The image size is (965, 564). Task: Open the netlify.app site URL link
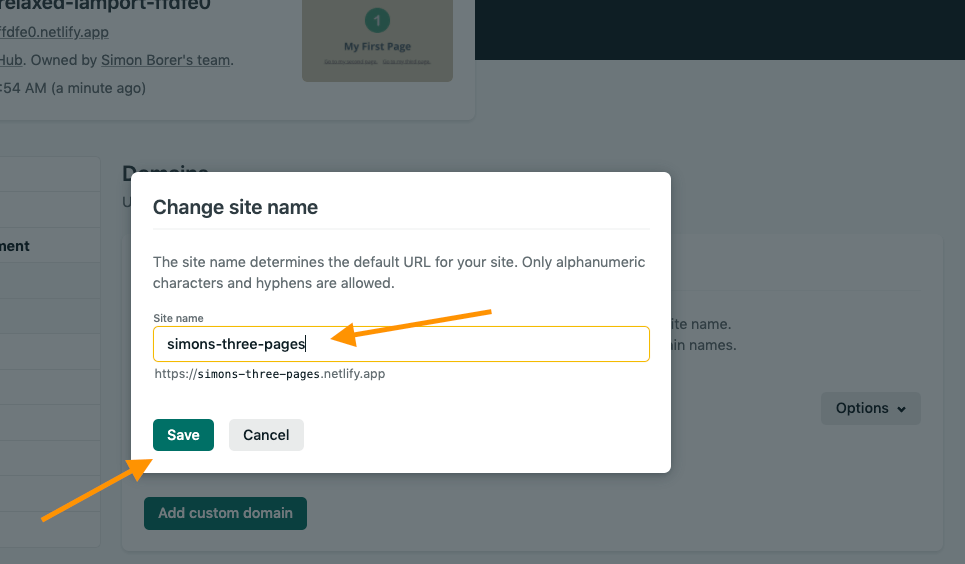[x=55, y=32]
